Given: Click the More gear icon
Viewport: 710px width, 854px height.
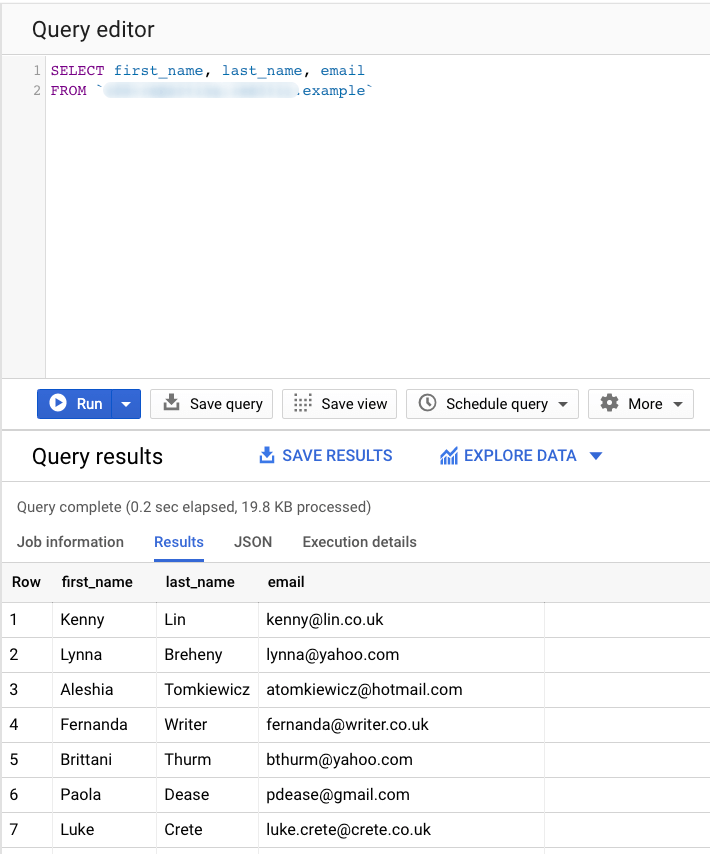Looking at the screenshot, I should click(x=609, y=403).
